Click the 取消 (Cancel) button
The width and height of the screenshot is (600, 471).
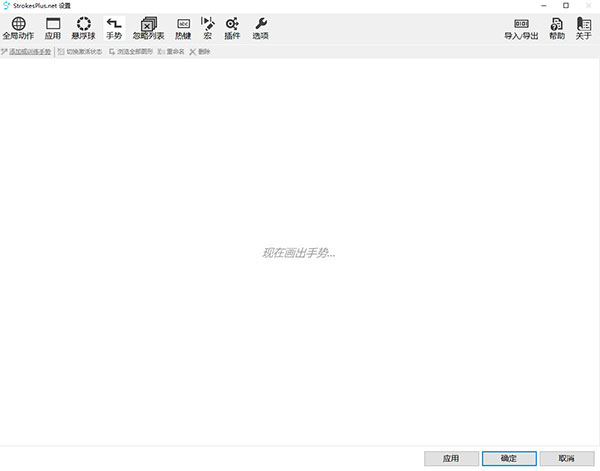(x=566, y=458)
